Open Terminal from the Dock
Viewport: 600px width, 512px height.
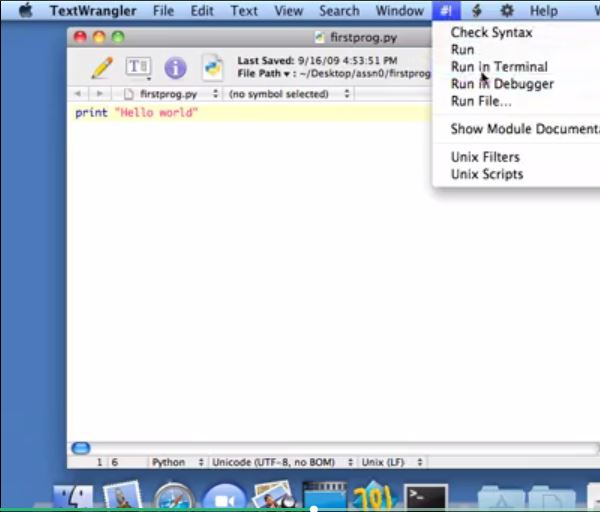(426, 497)
